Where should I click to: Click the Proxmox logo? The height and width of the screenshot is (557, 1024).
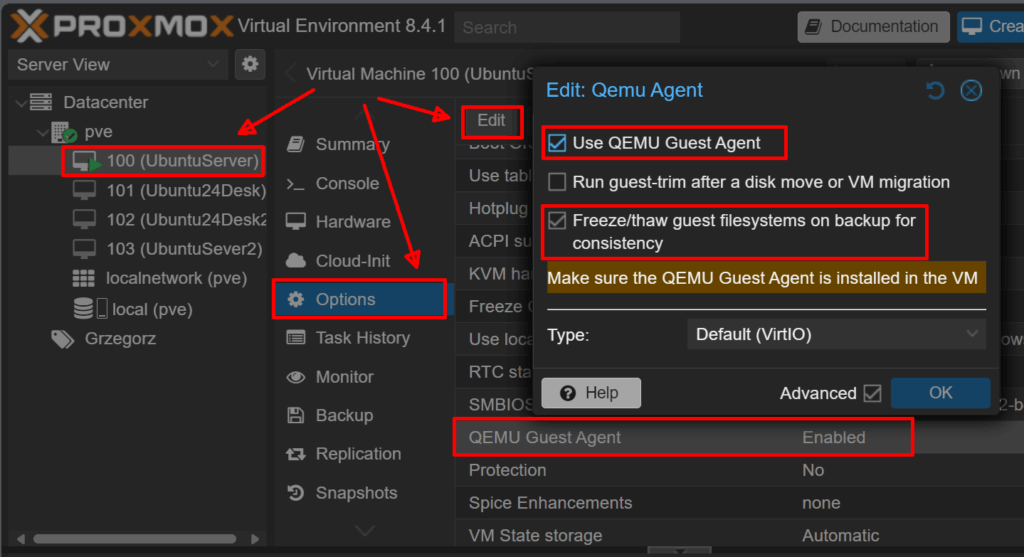122,26
